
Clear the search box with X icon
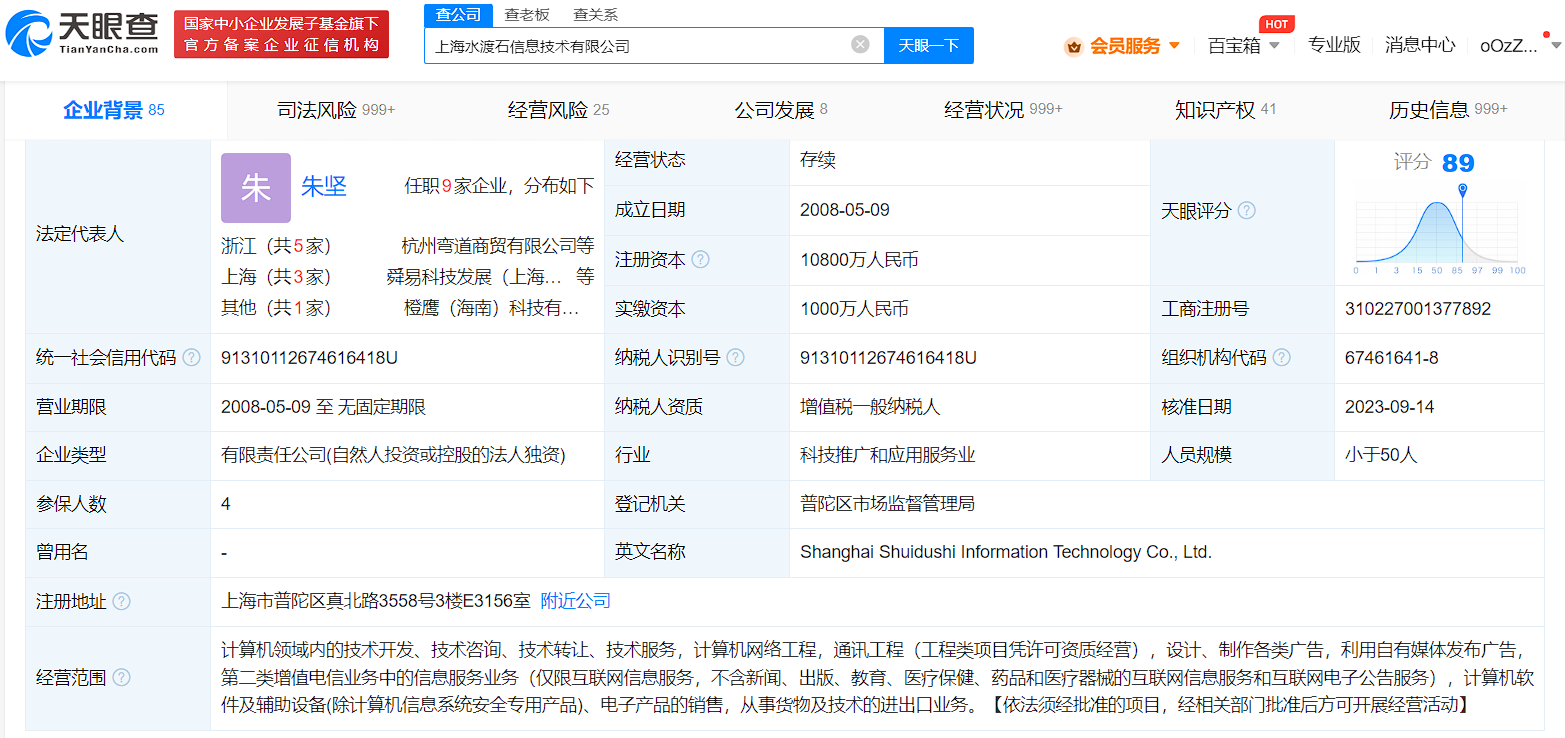(860, 45)
